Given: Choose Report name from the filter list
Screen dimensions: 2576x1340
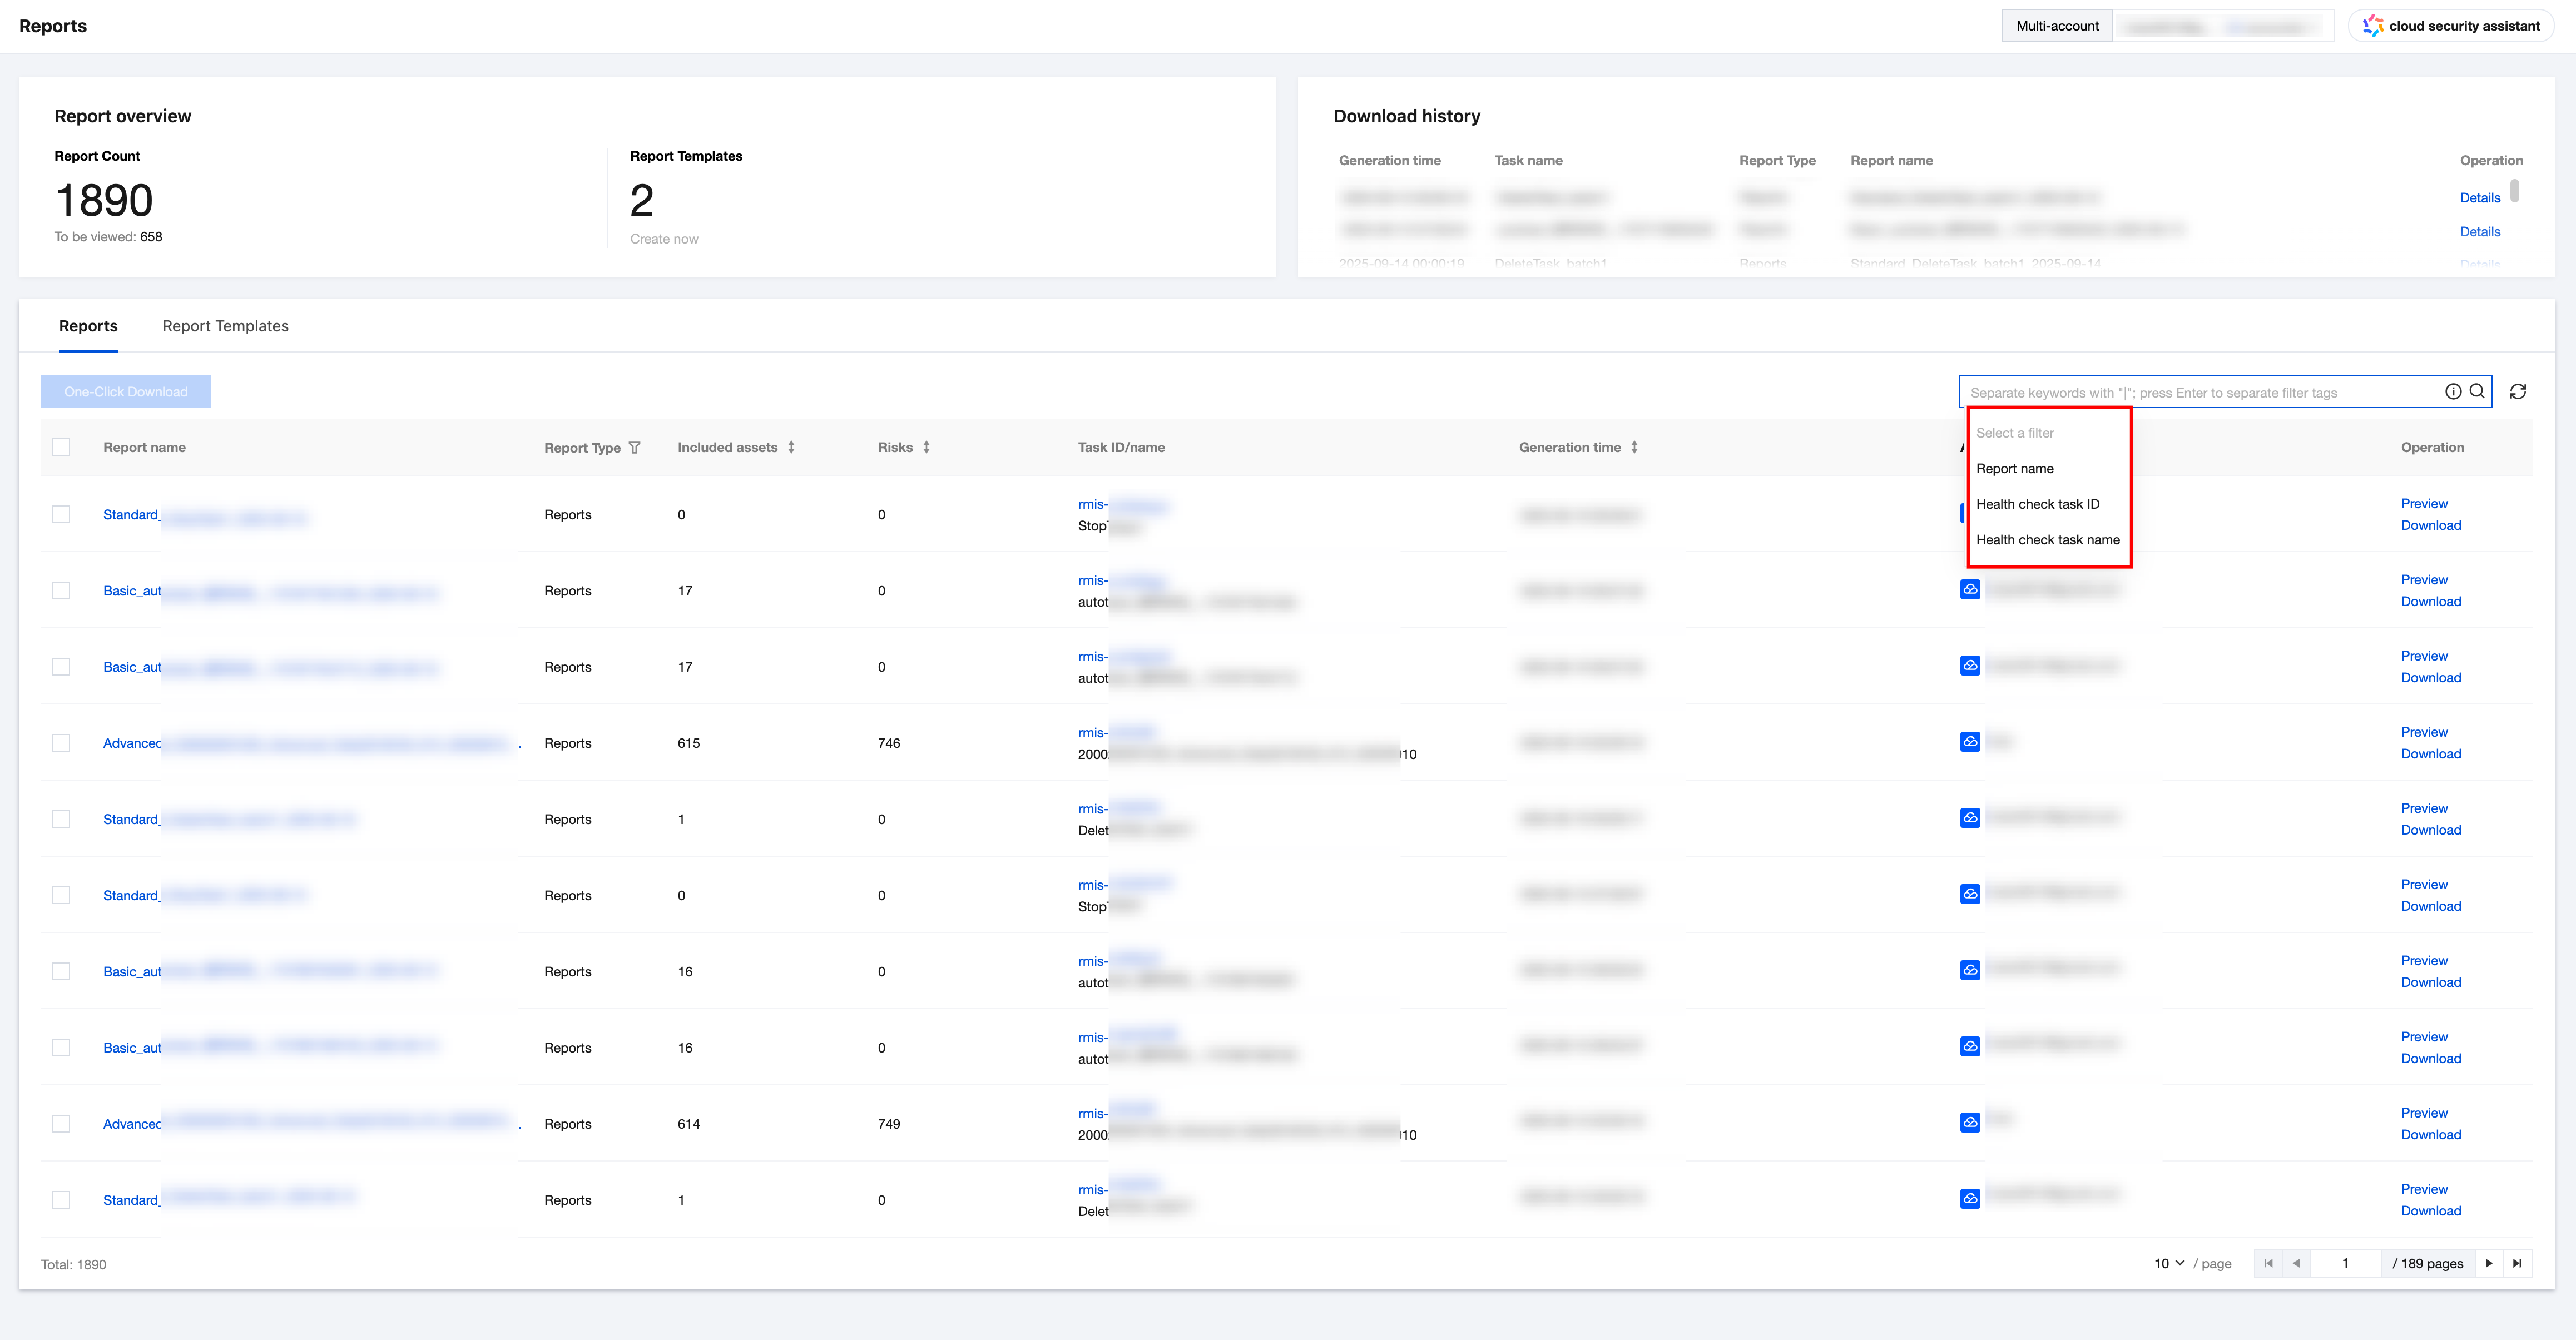Looking at the screenshot, I should tap(2014, 469).
